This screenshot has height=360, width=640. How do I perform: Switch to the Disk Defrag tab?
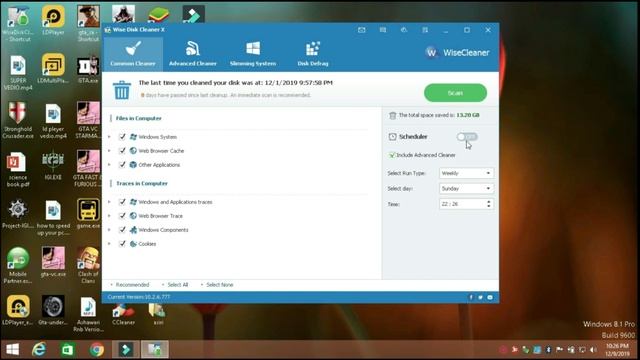click(x=313, y=54)
